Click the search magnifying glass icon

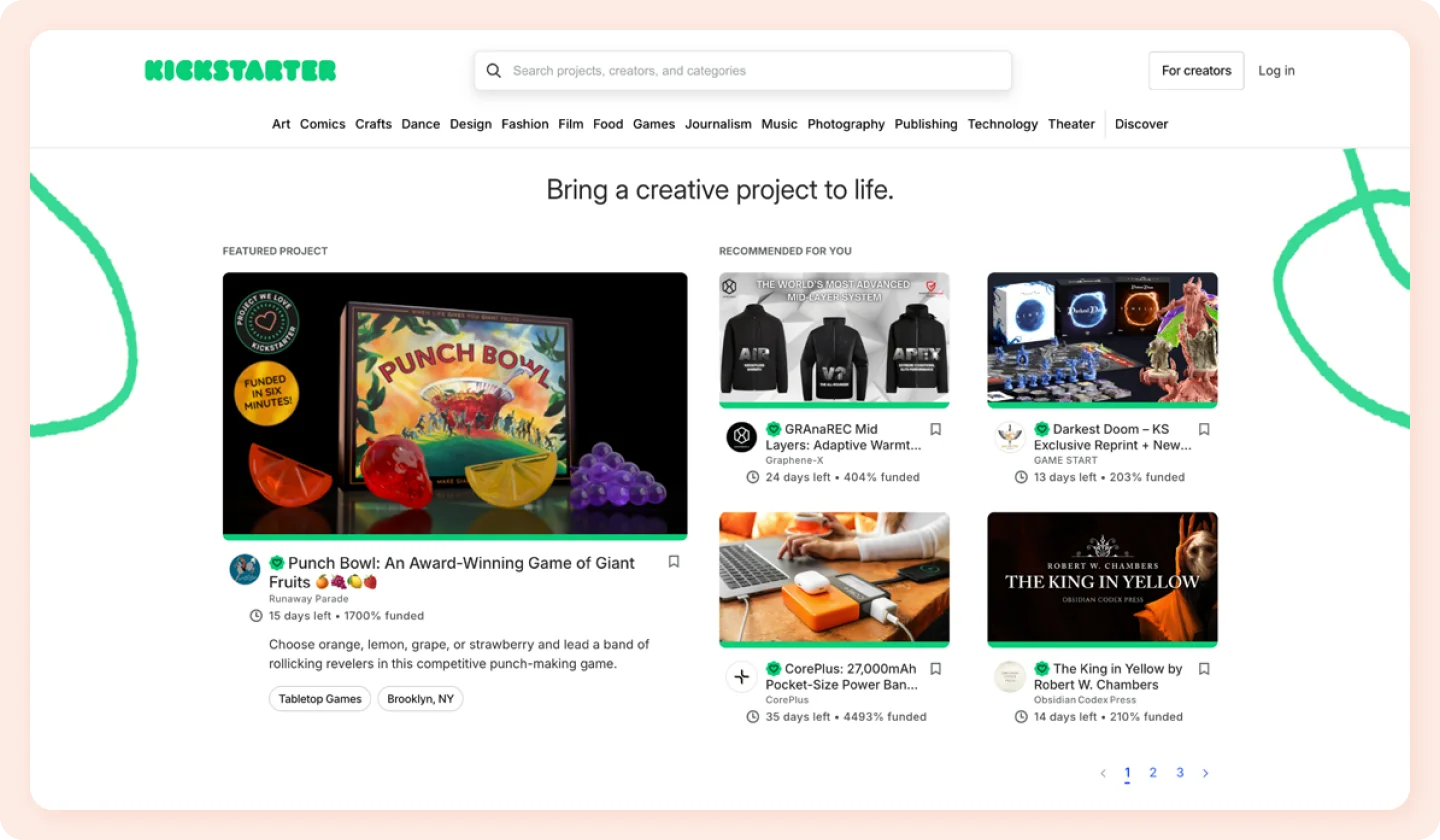pyautogui.click(x=493, y=70)
